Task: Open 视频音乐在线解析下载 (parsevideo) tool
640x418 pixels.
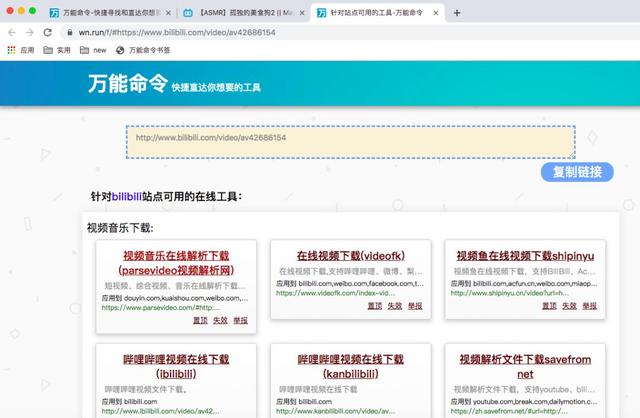Action: (176, 263)
